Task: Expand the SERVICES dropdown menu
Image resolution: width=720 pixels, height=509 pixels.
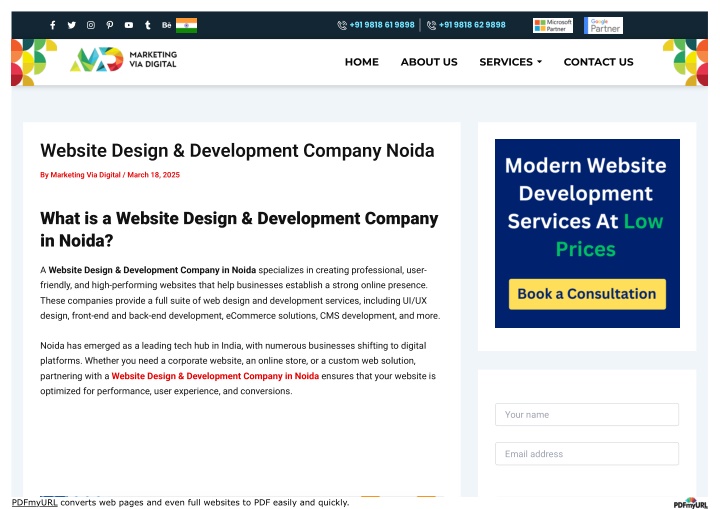Action: click(510, 62)
